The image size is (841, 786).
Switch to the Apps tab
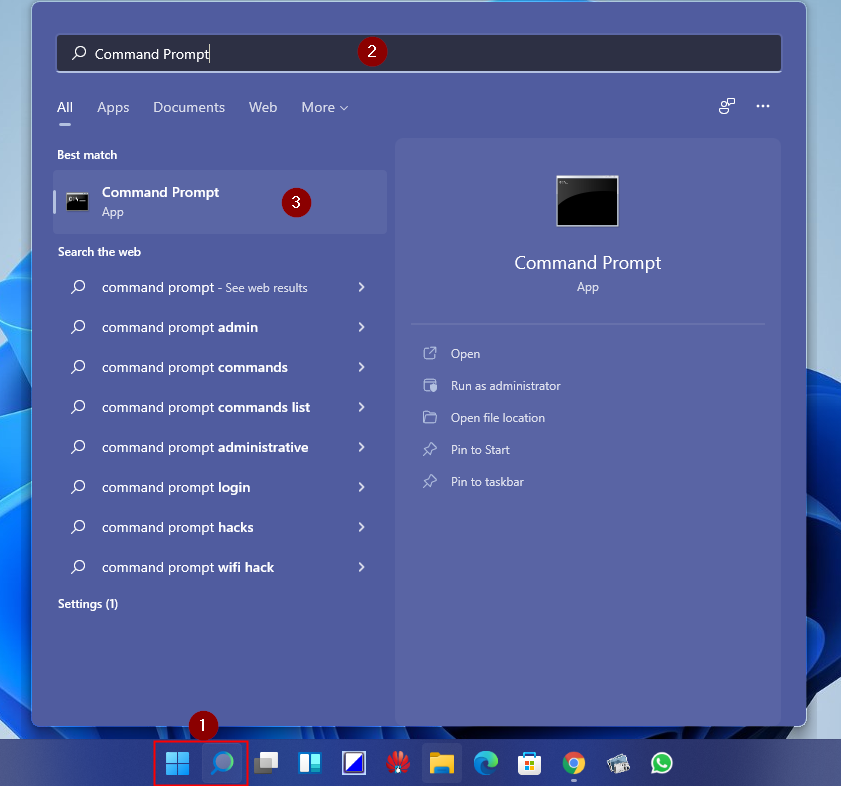click(x=113, y=107)
